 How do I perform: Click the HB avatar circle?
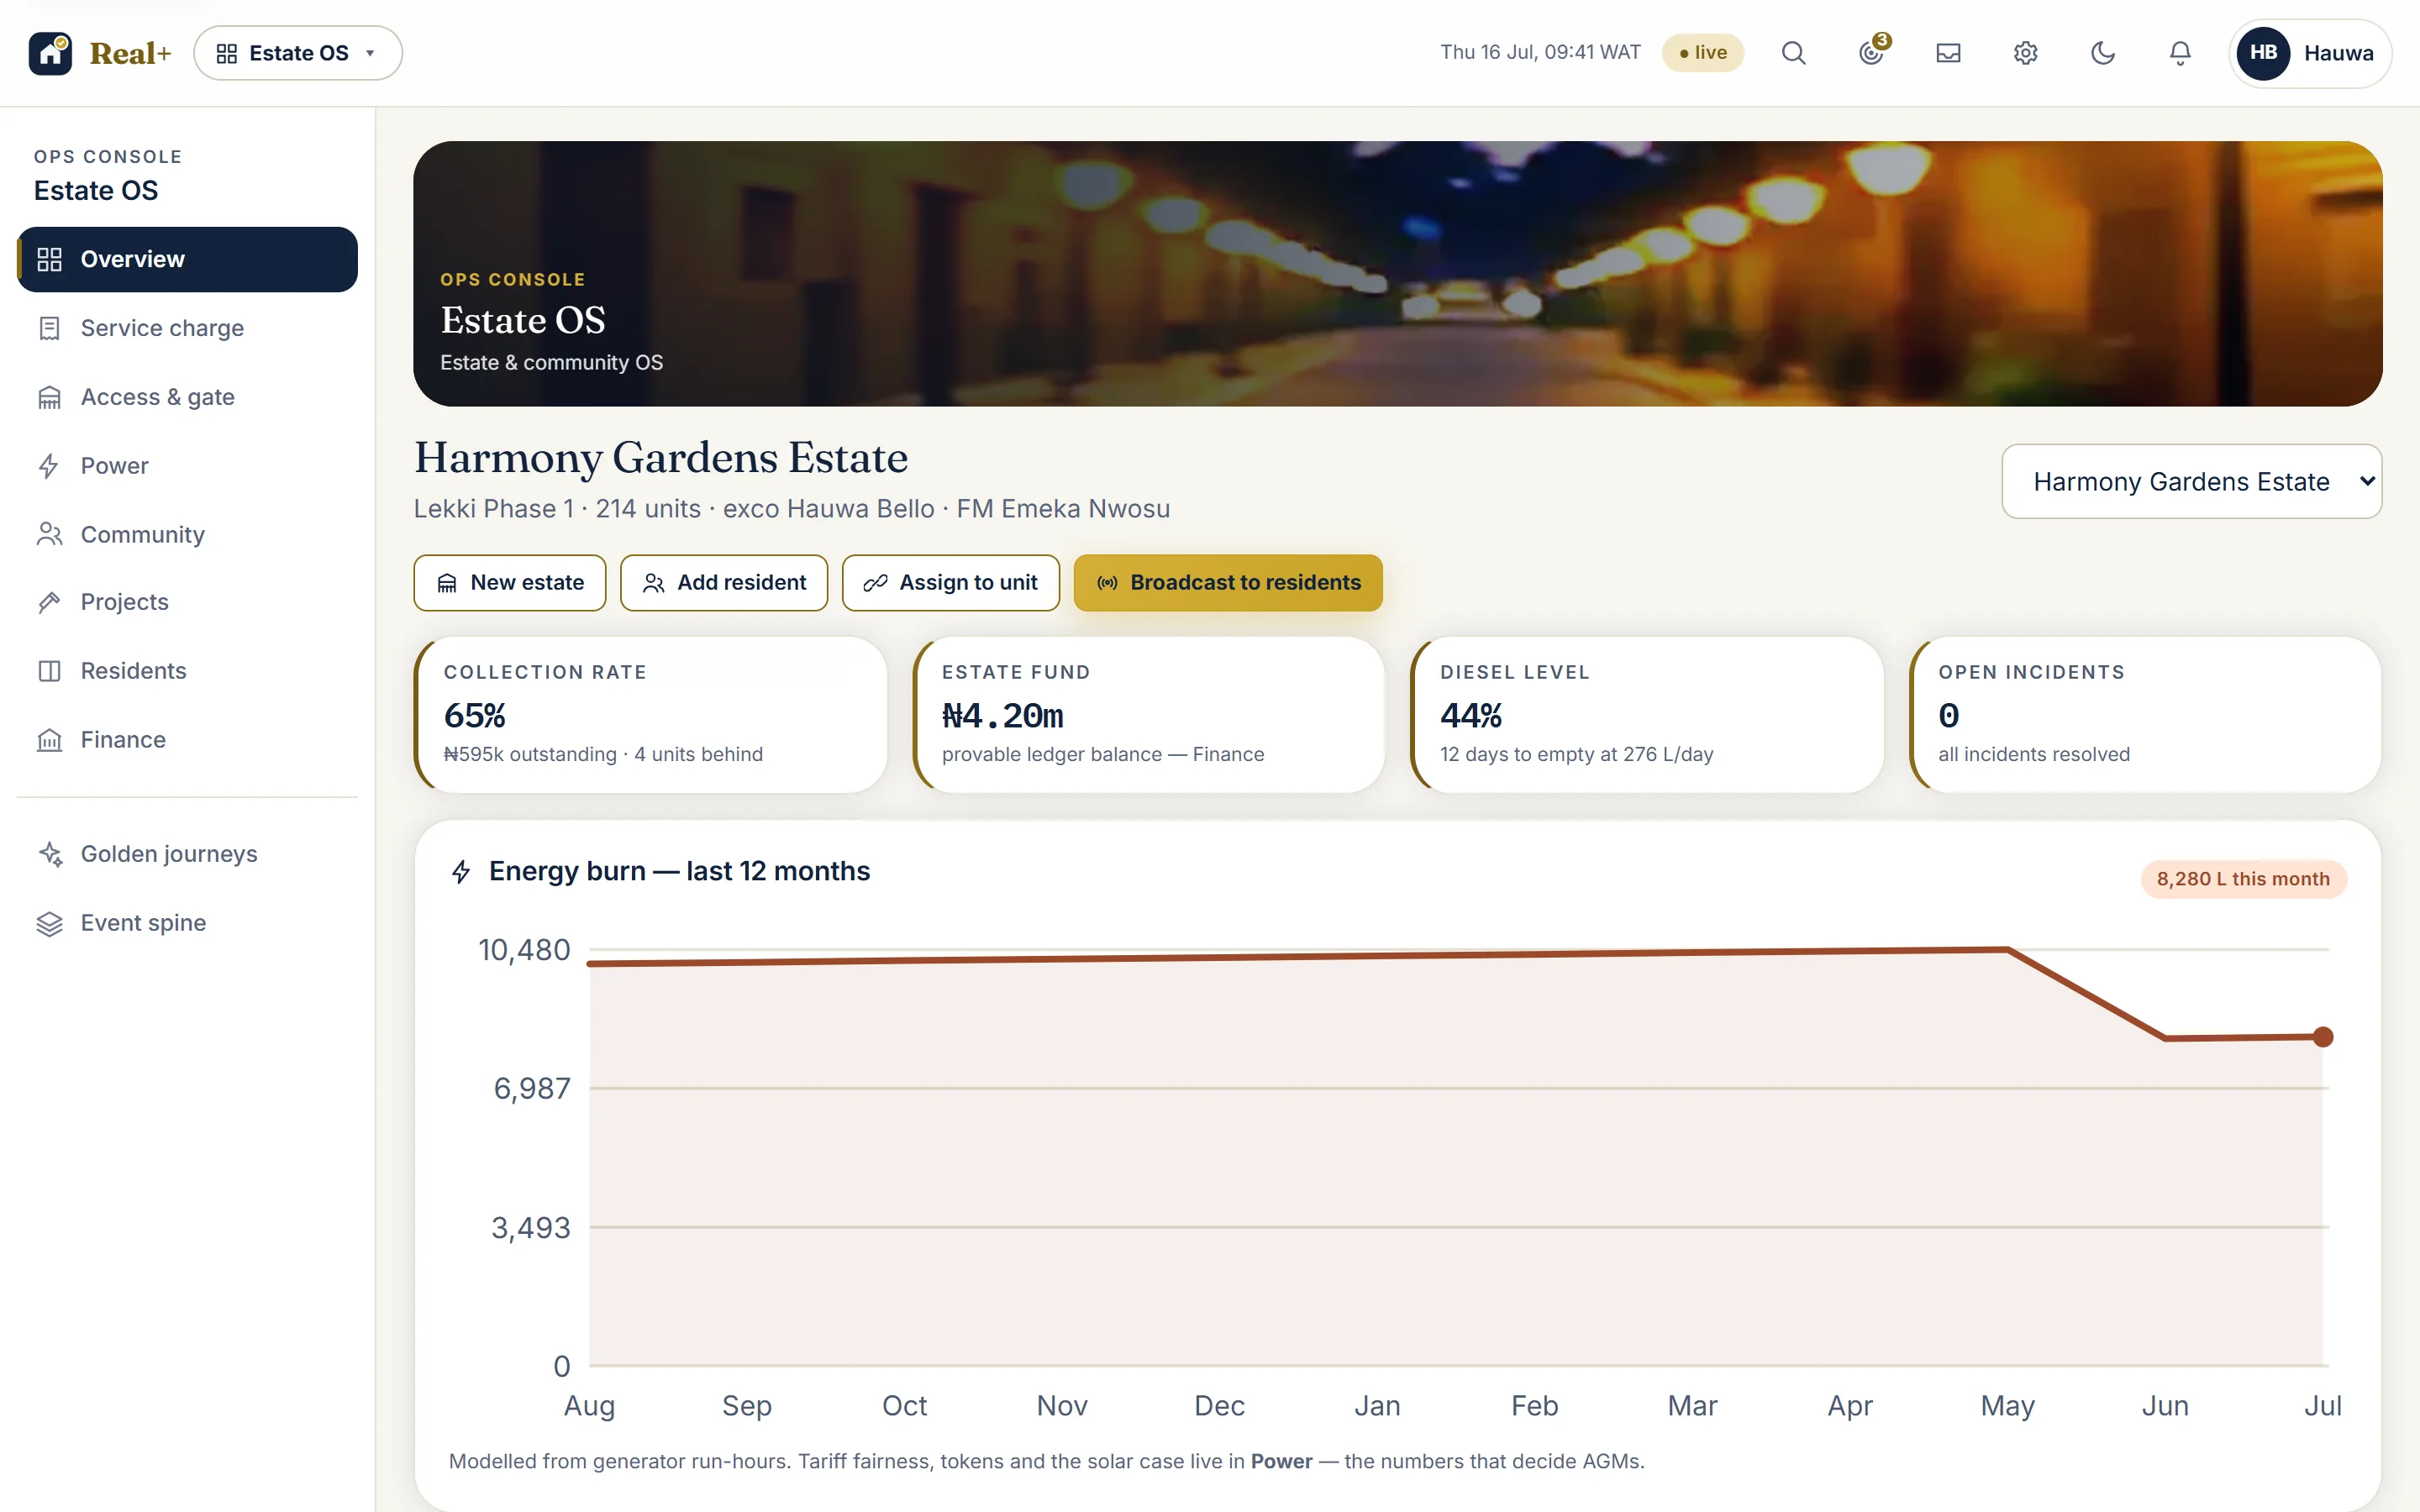click(x=2263, y=53)
